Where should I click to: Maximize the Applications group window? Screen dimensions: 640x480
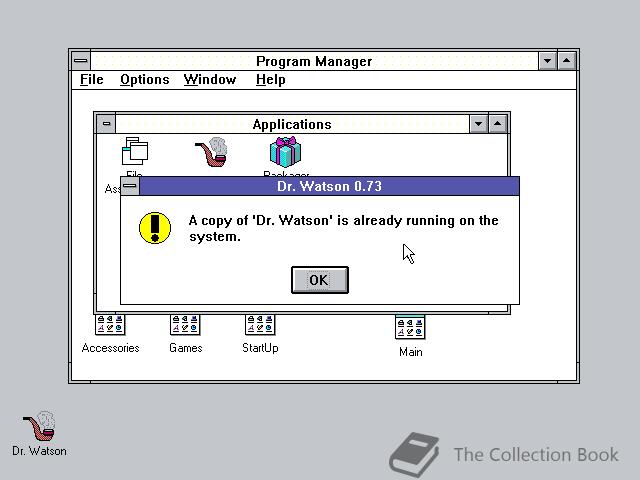pos(498,124)
